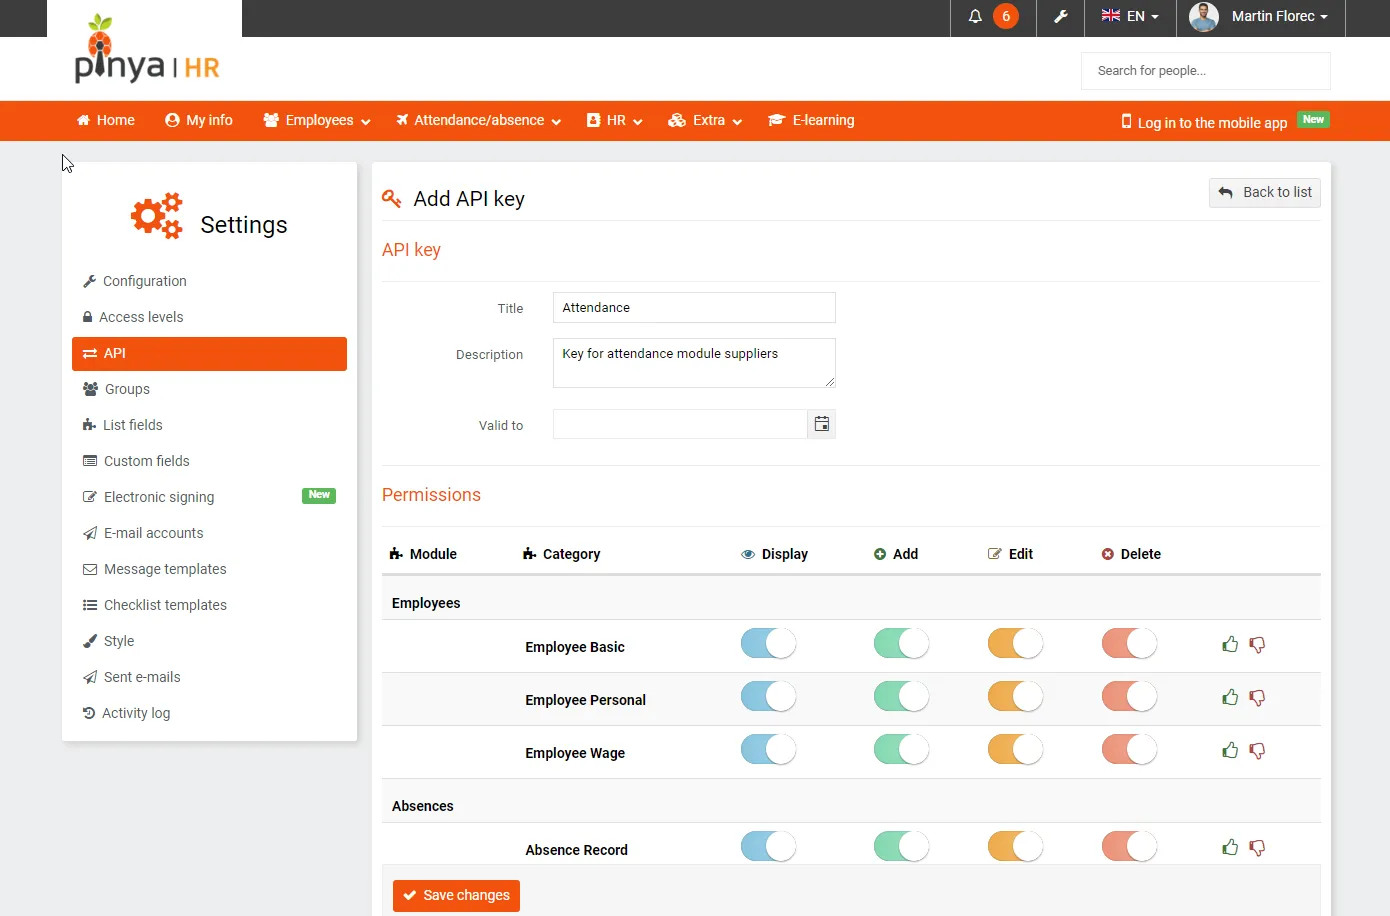Toggle Edit permission for Employee Personal

coord(1015,696)
